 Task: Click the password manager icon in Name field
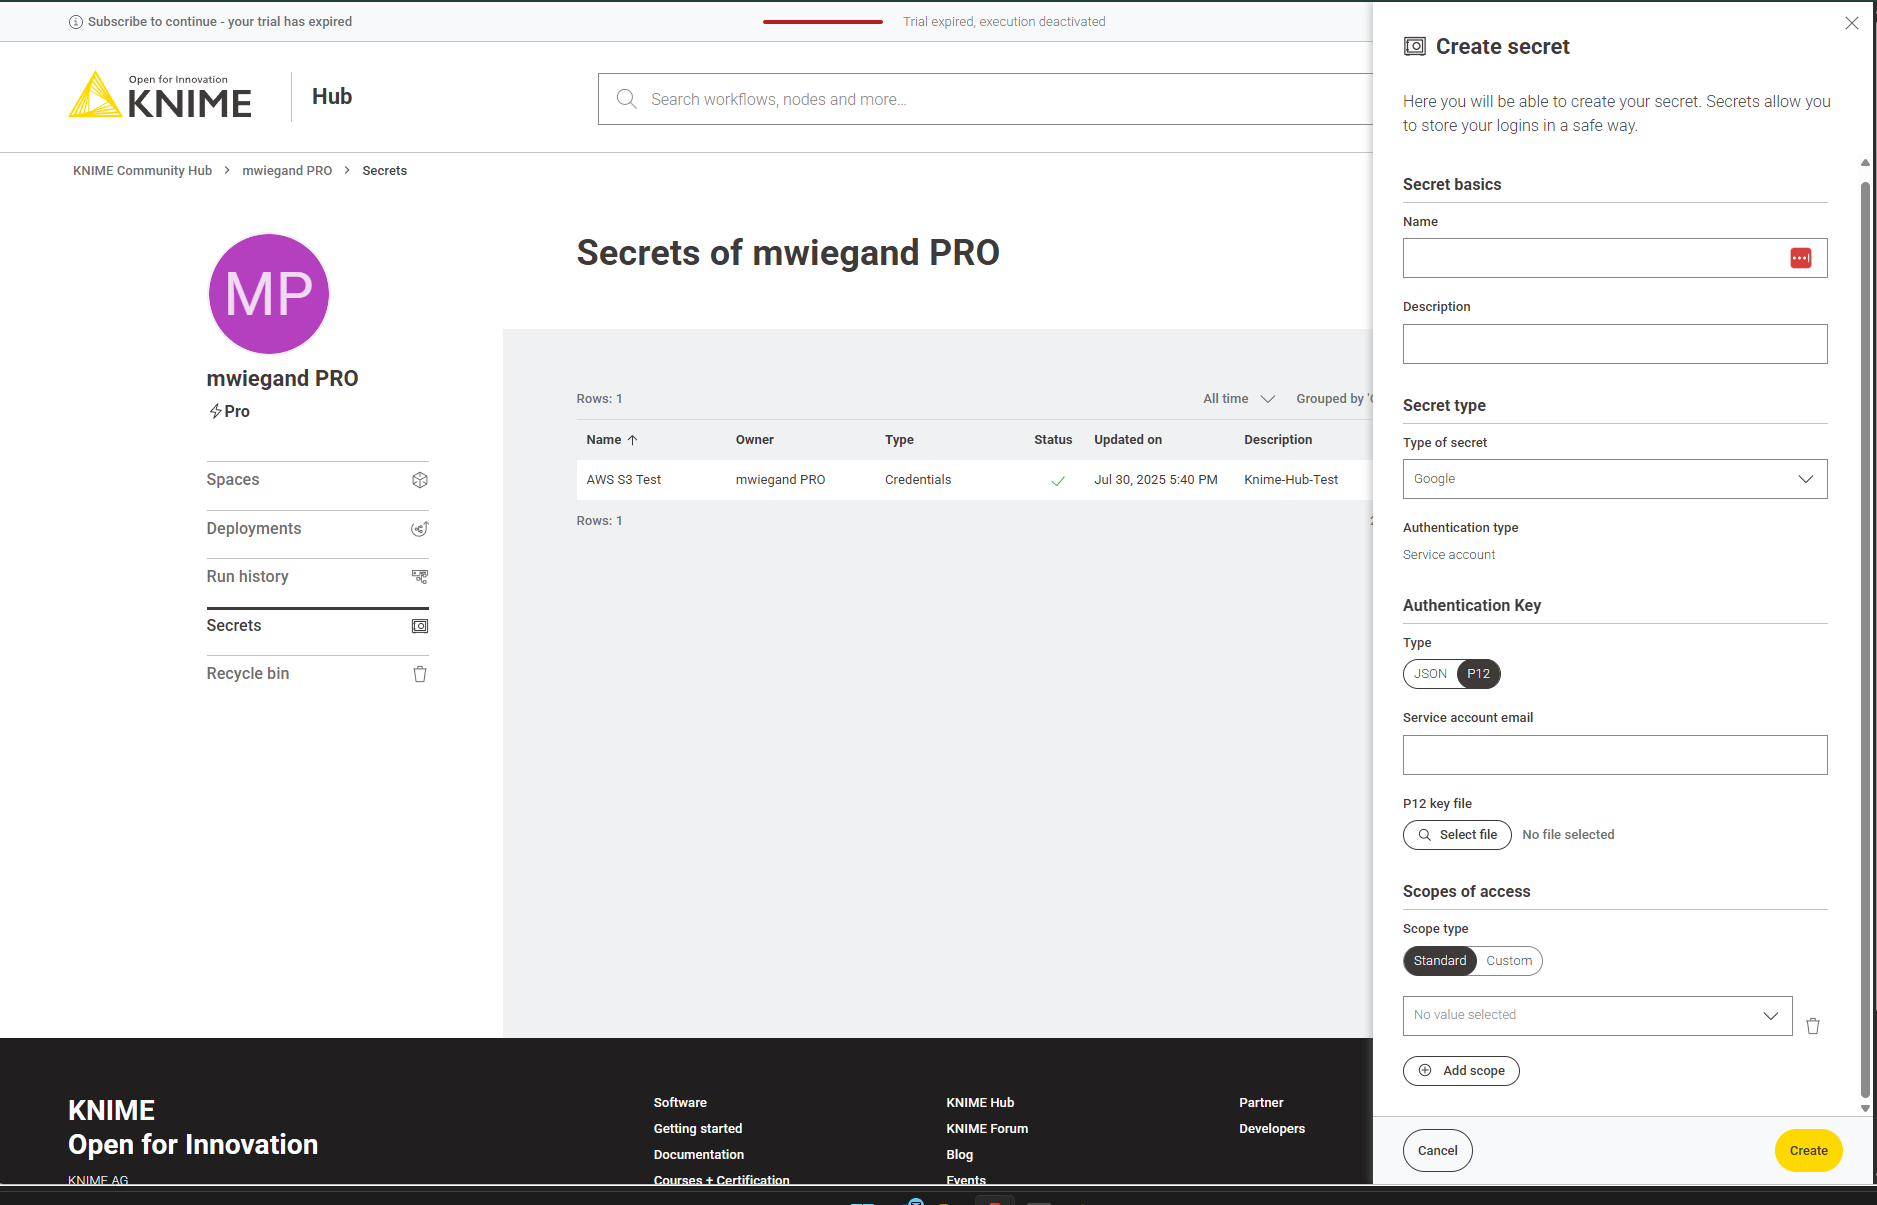pos(1800,259)
